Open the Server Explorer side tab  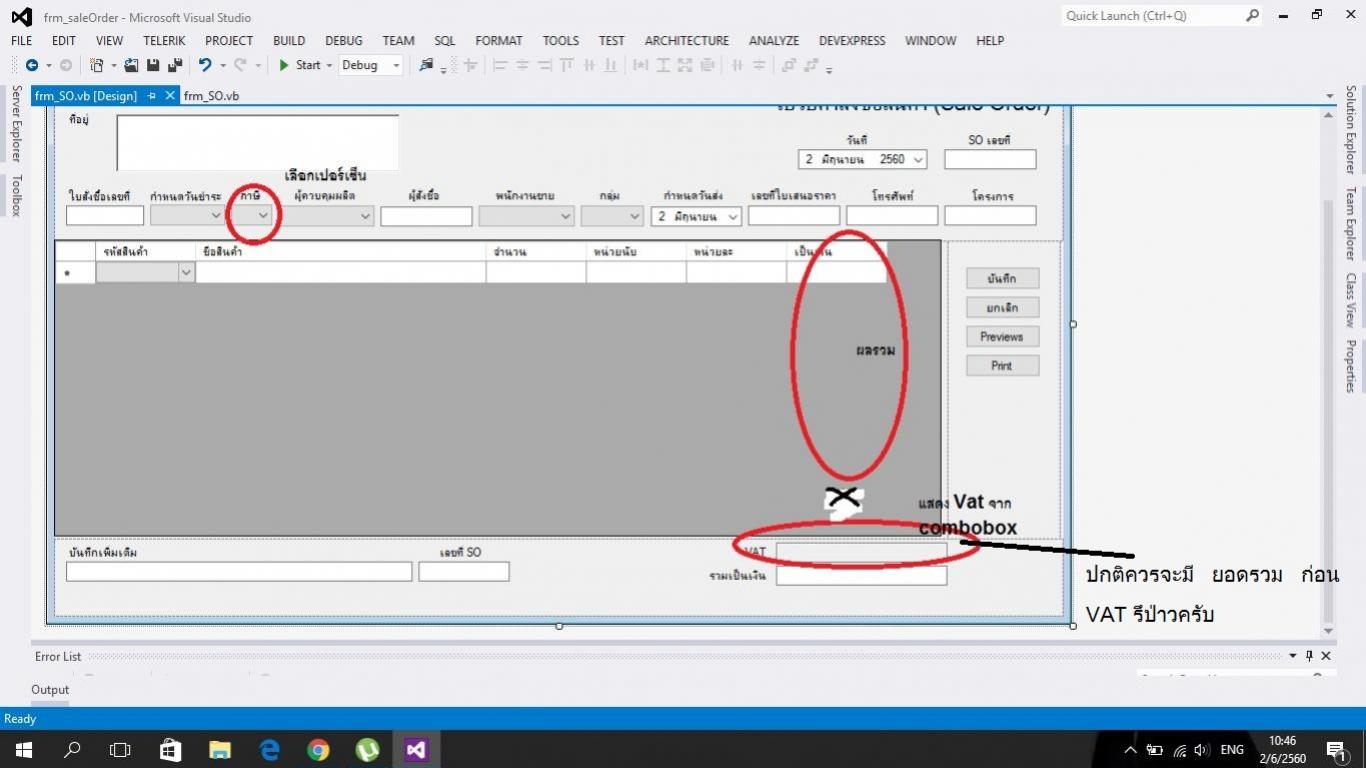click(15, 124)
